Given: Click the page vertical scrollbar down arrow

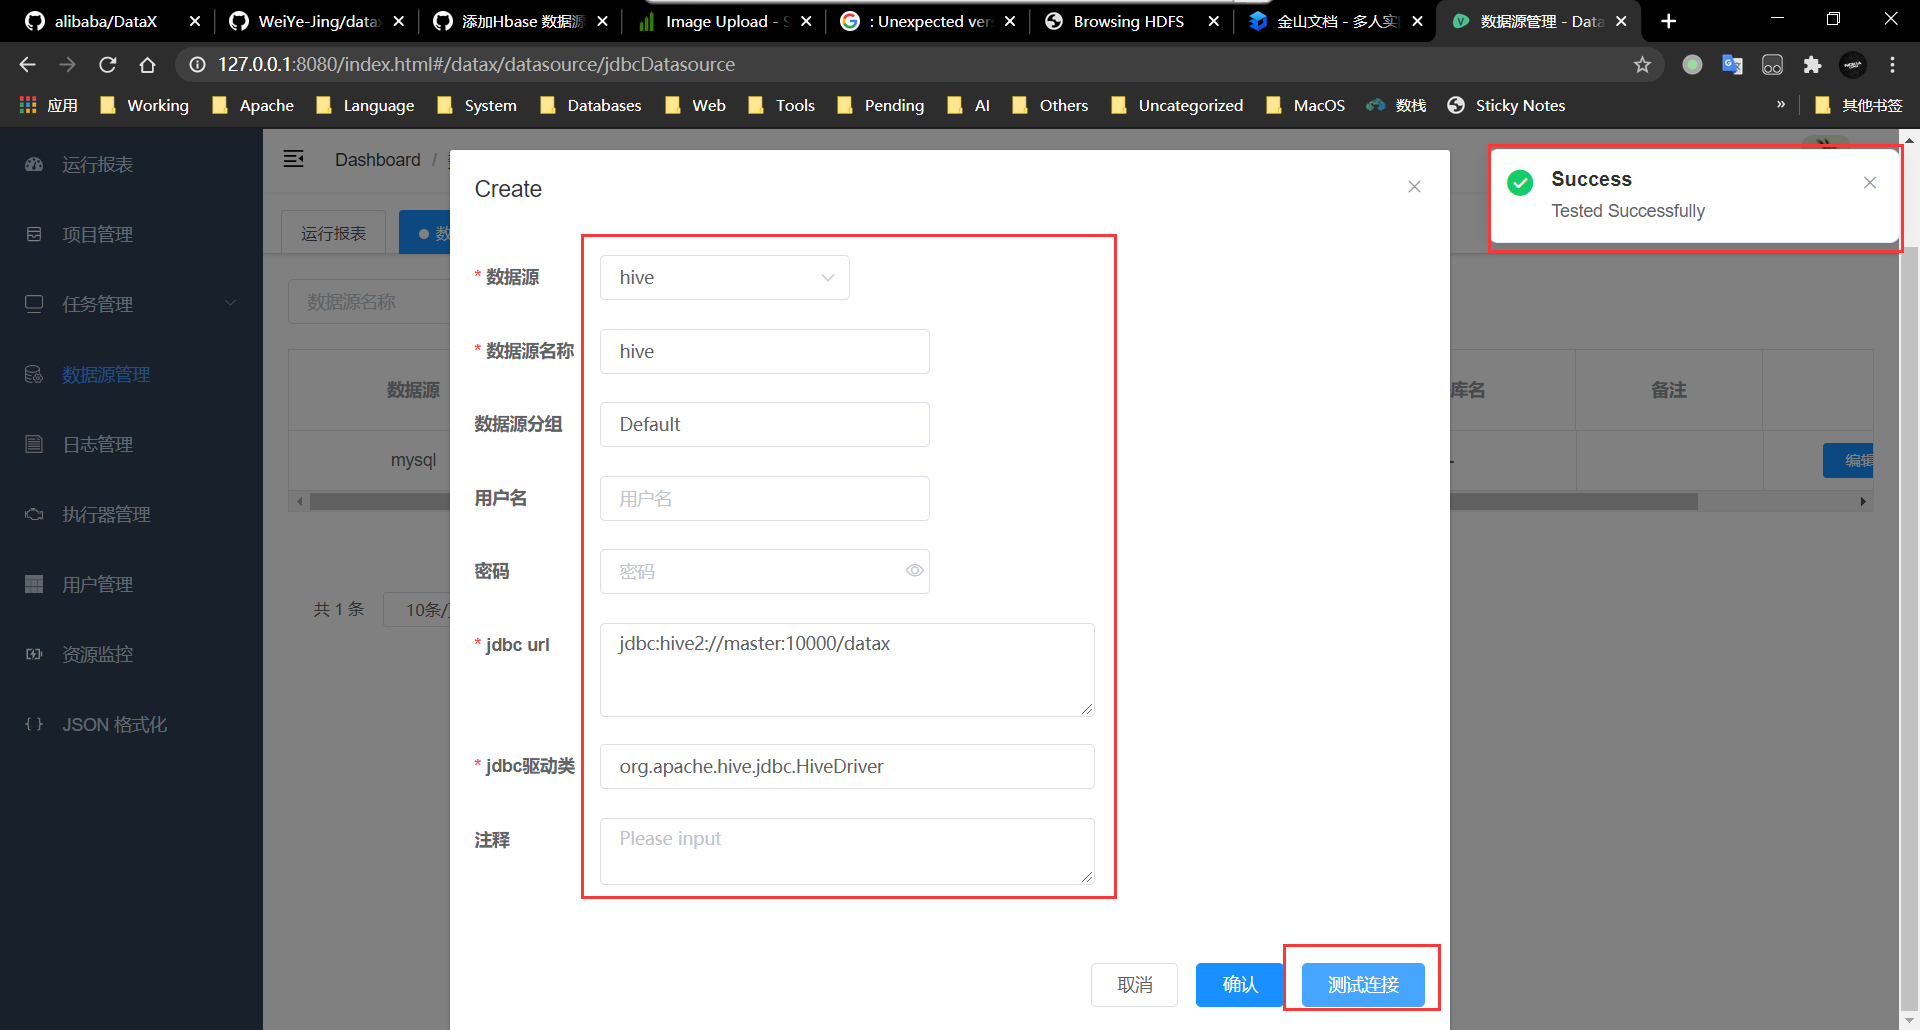Looking at the screenshot, I should [x=1909, y=1020].
